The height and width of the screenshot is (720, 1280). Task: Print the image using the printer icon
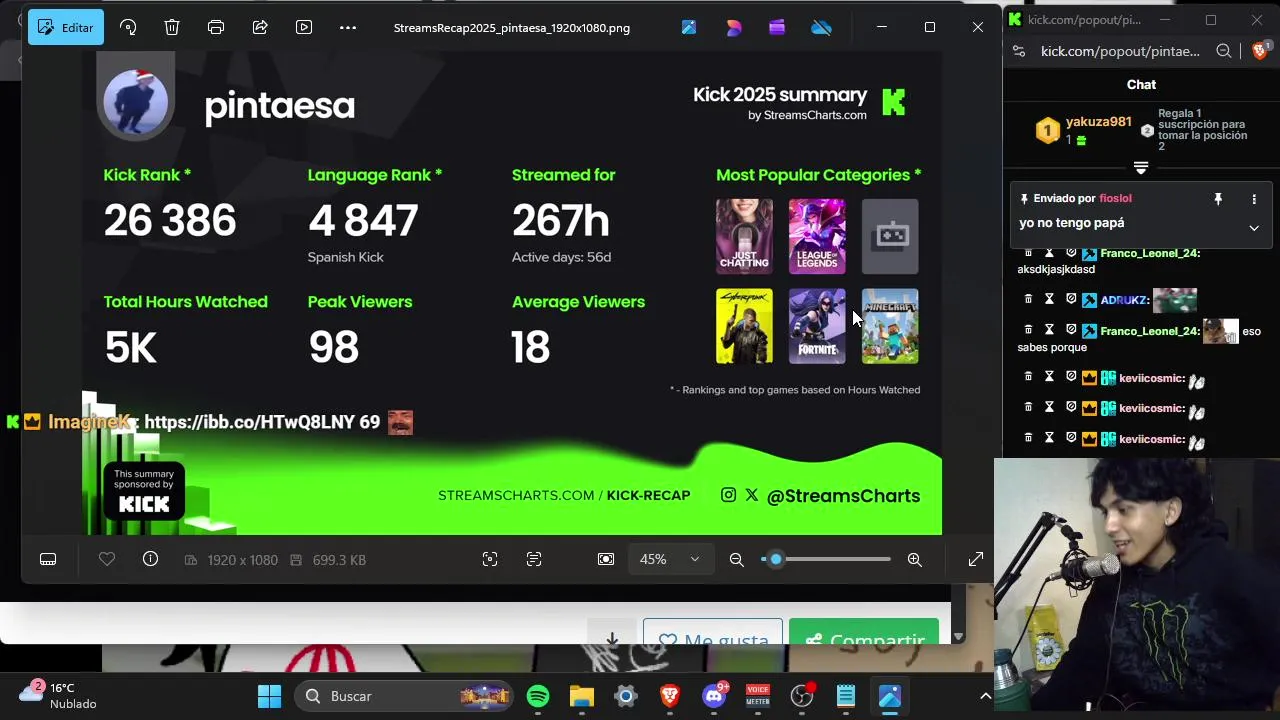pos(216,27)
